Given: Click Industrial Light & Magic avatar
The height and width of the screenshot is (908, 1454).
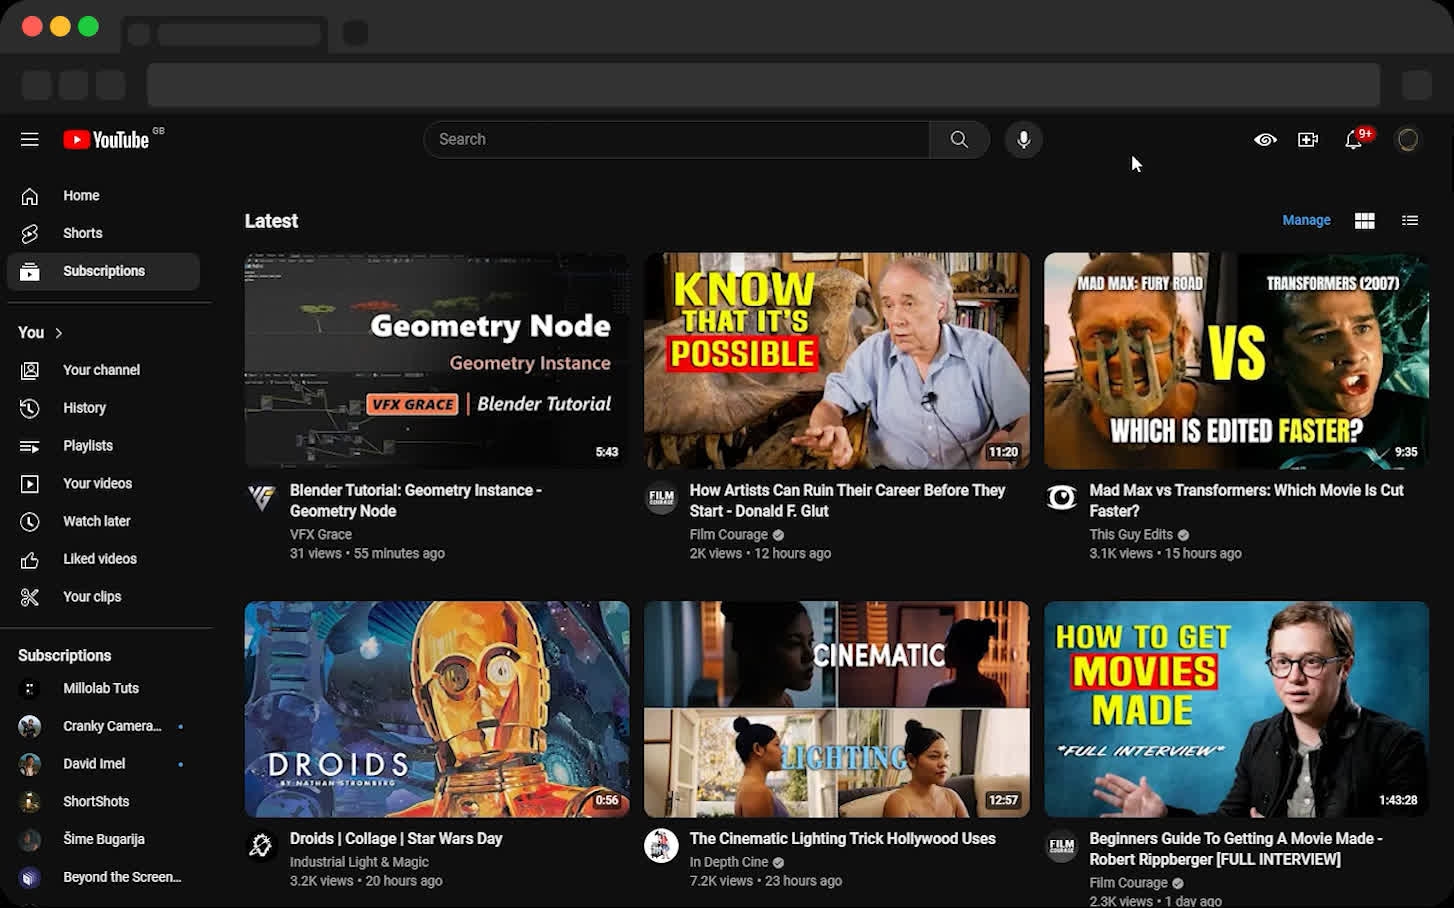Looking at the screenshot, I should point(262,846).
